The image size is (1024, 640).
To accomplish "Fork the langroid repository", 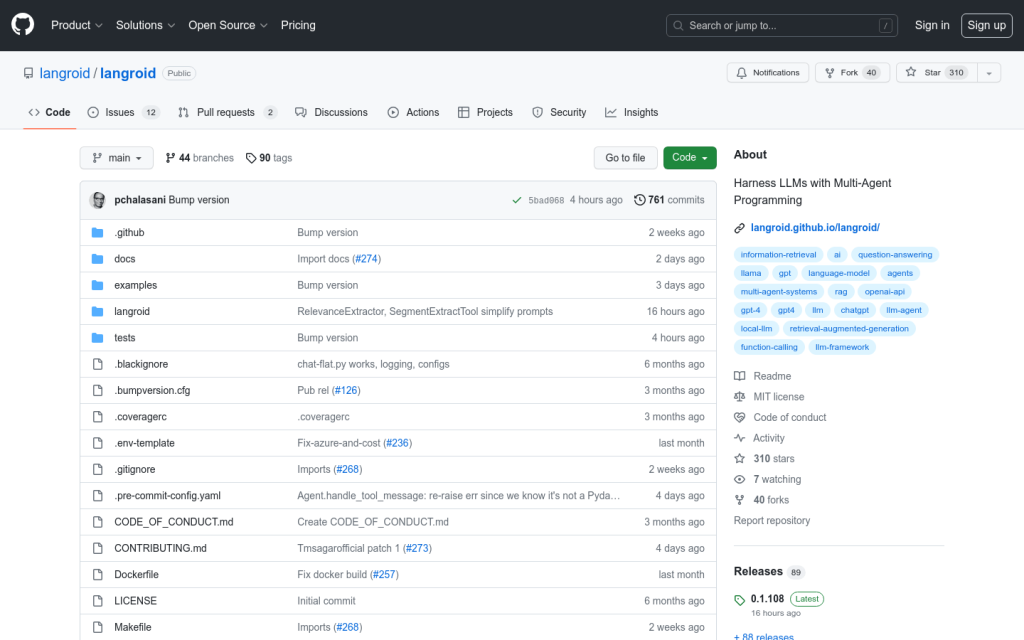I will point(852,72).
